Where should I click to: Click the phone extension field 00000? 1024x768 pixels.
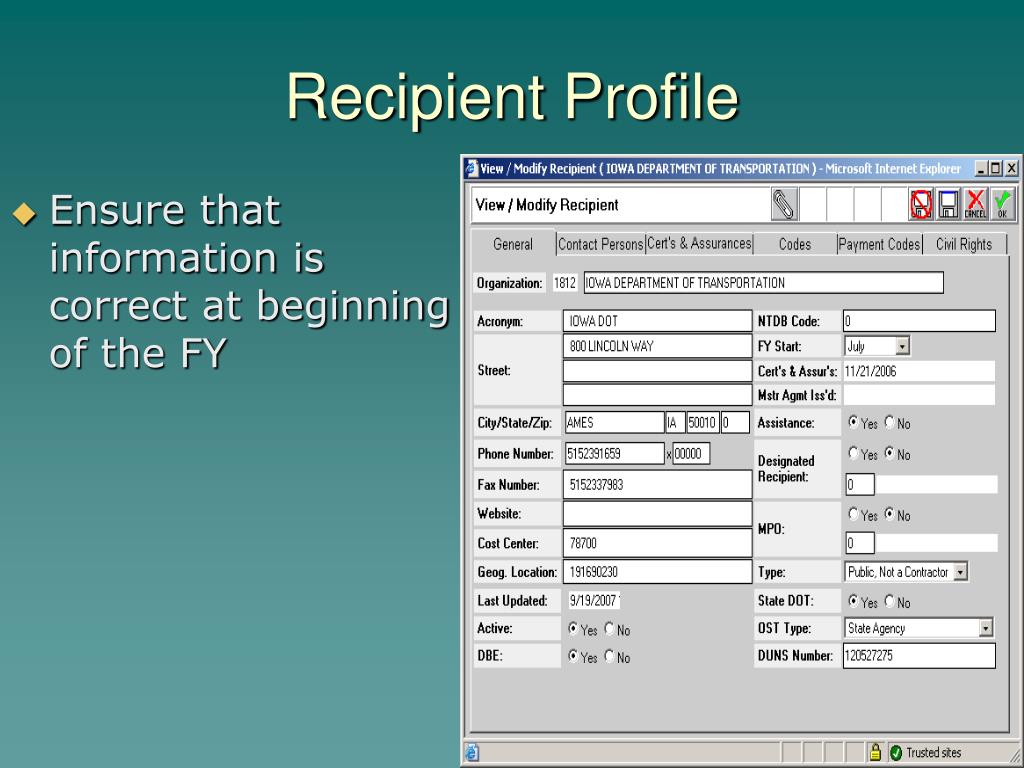click(x=691, y=453)
